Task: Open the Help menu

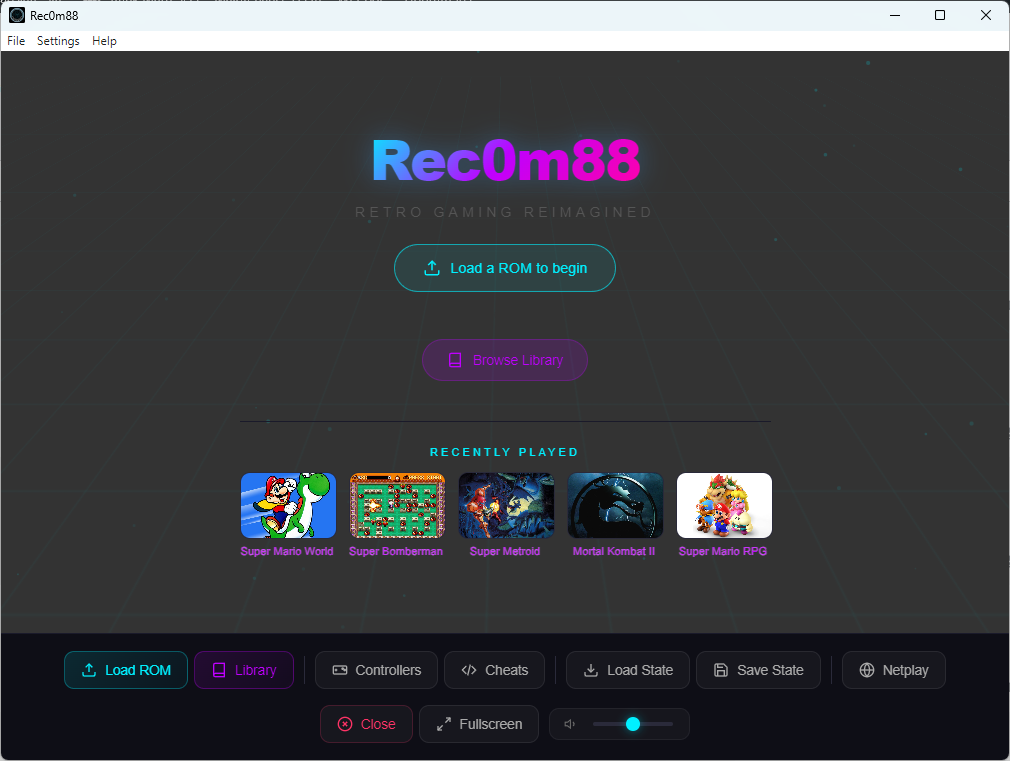Action: 104,41
